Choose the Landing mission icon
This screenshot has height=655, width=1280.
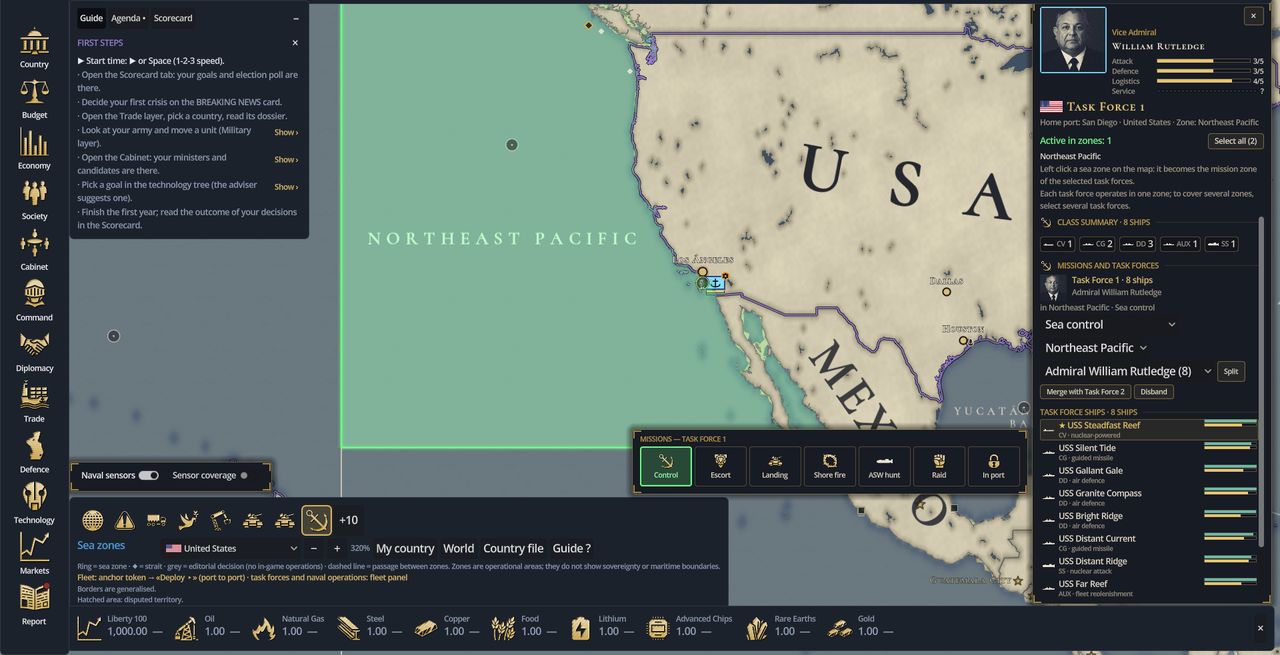click(x=775, y=466)
